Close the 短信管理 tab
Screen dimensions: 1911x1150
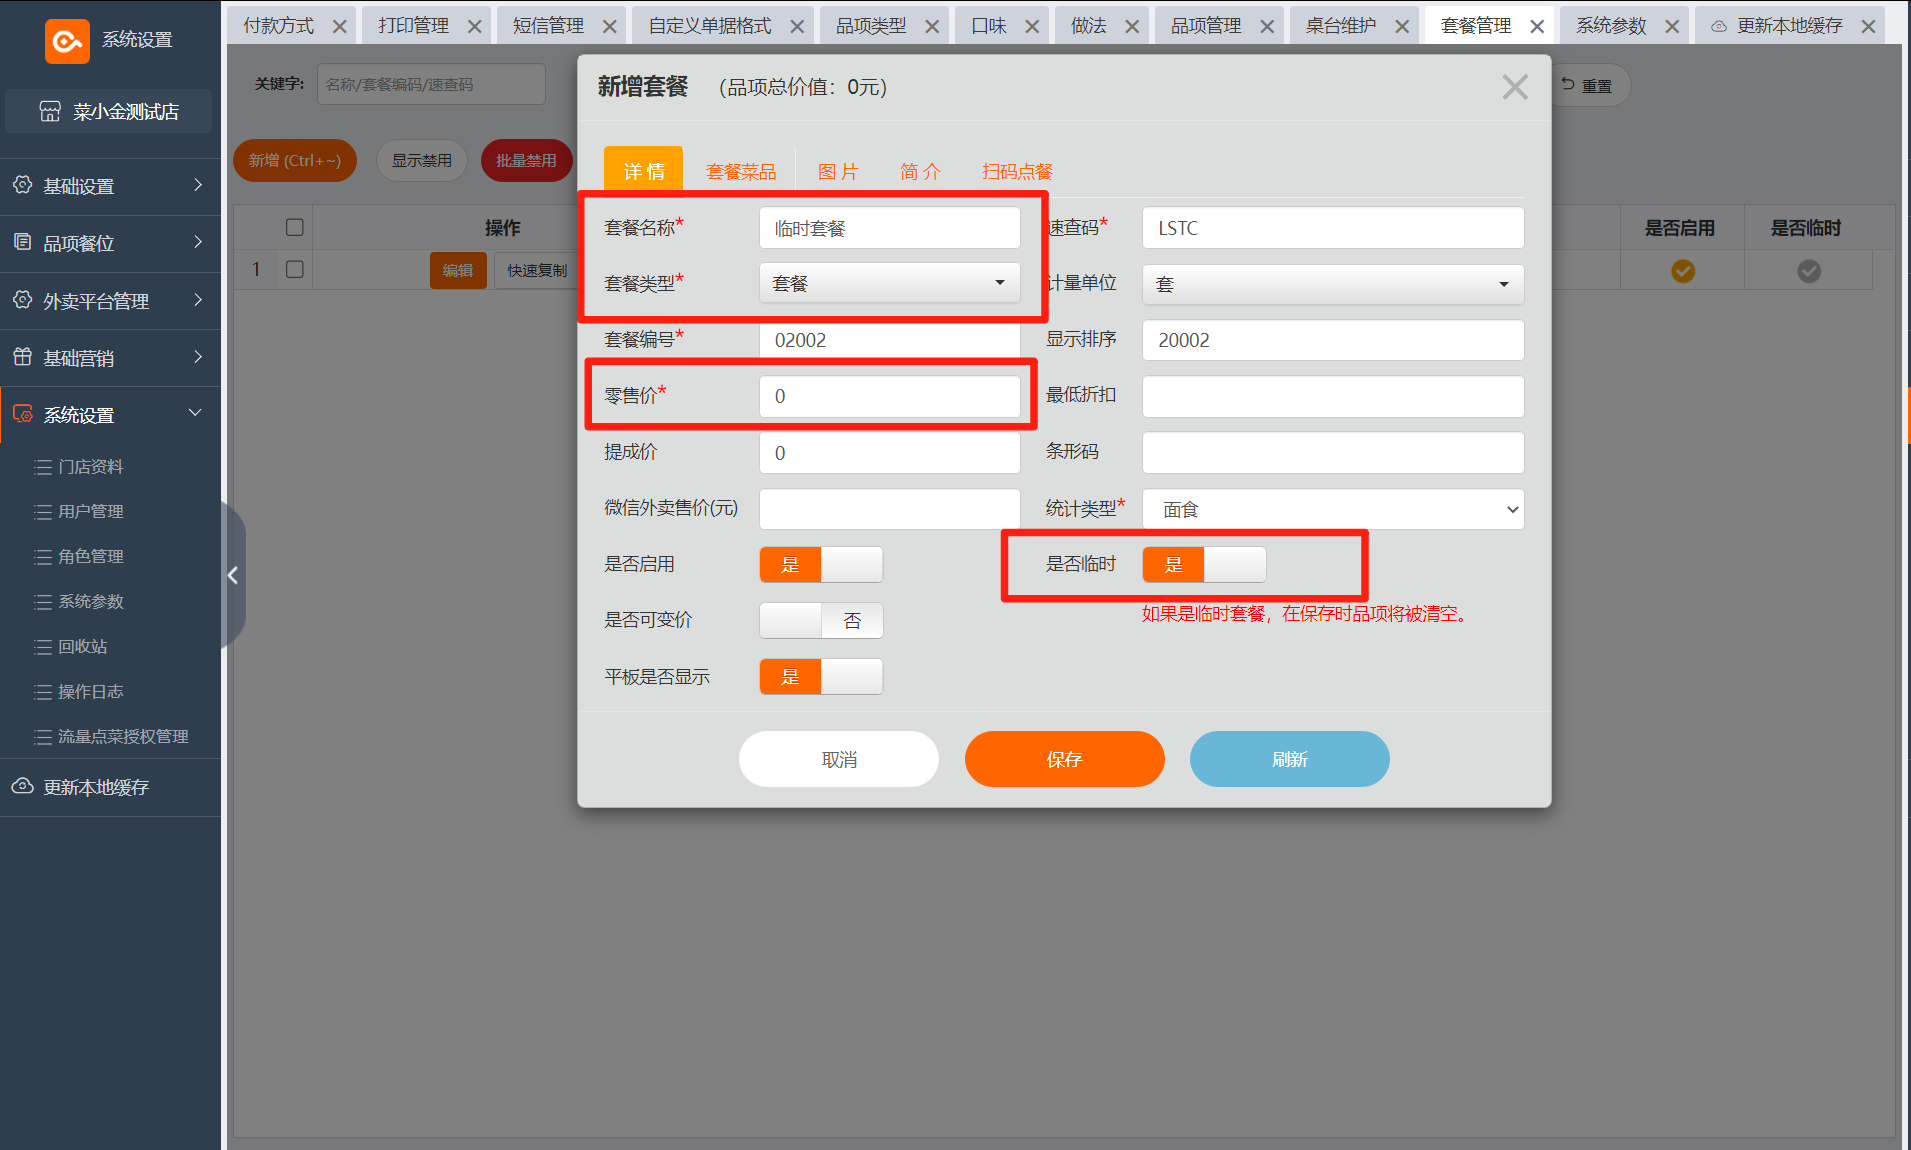(610, 26)
